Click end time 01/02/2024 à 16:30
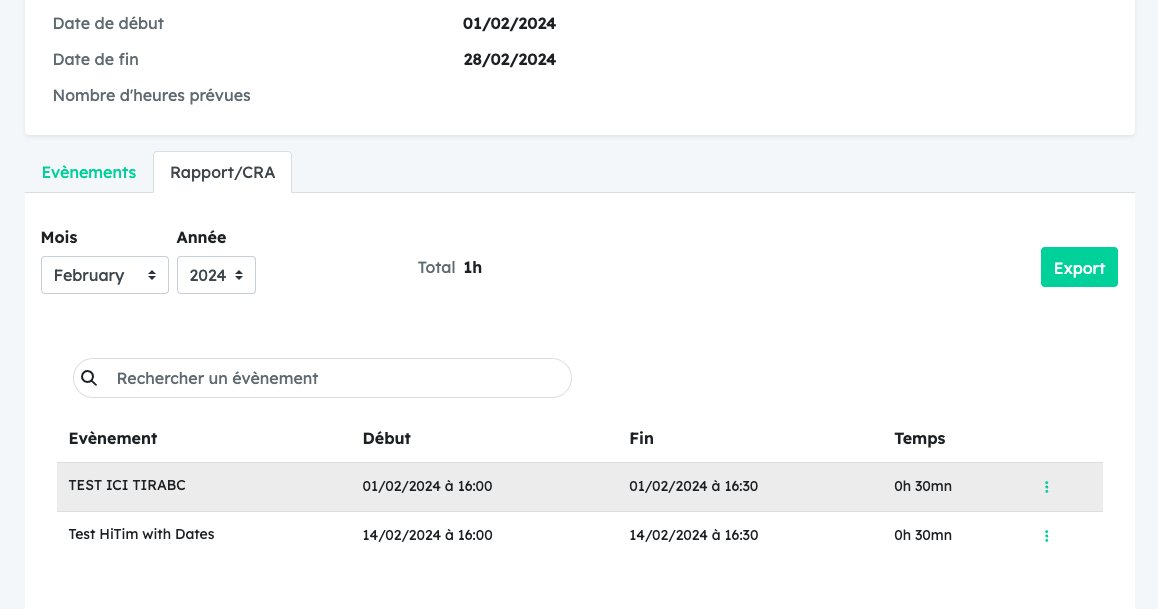 [693, 486]
